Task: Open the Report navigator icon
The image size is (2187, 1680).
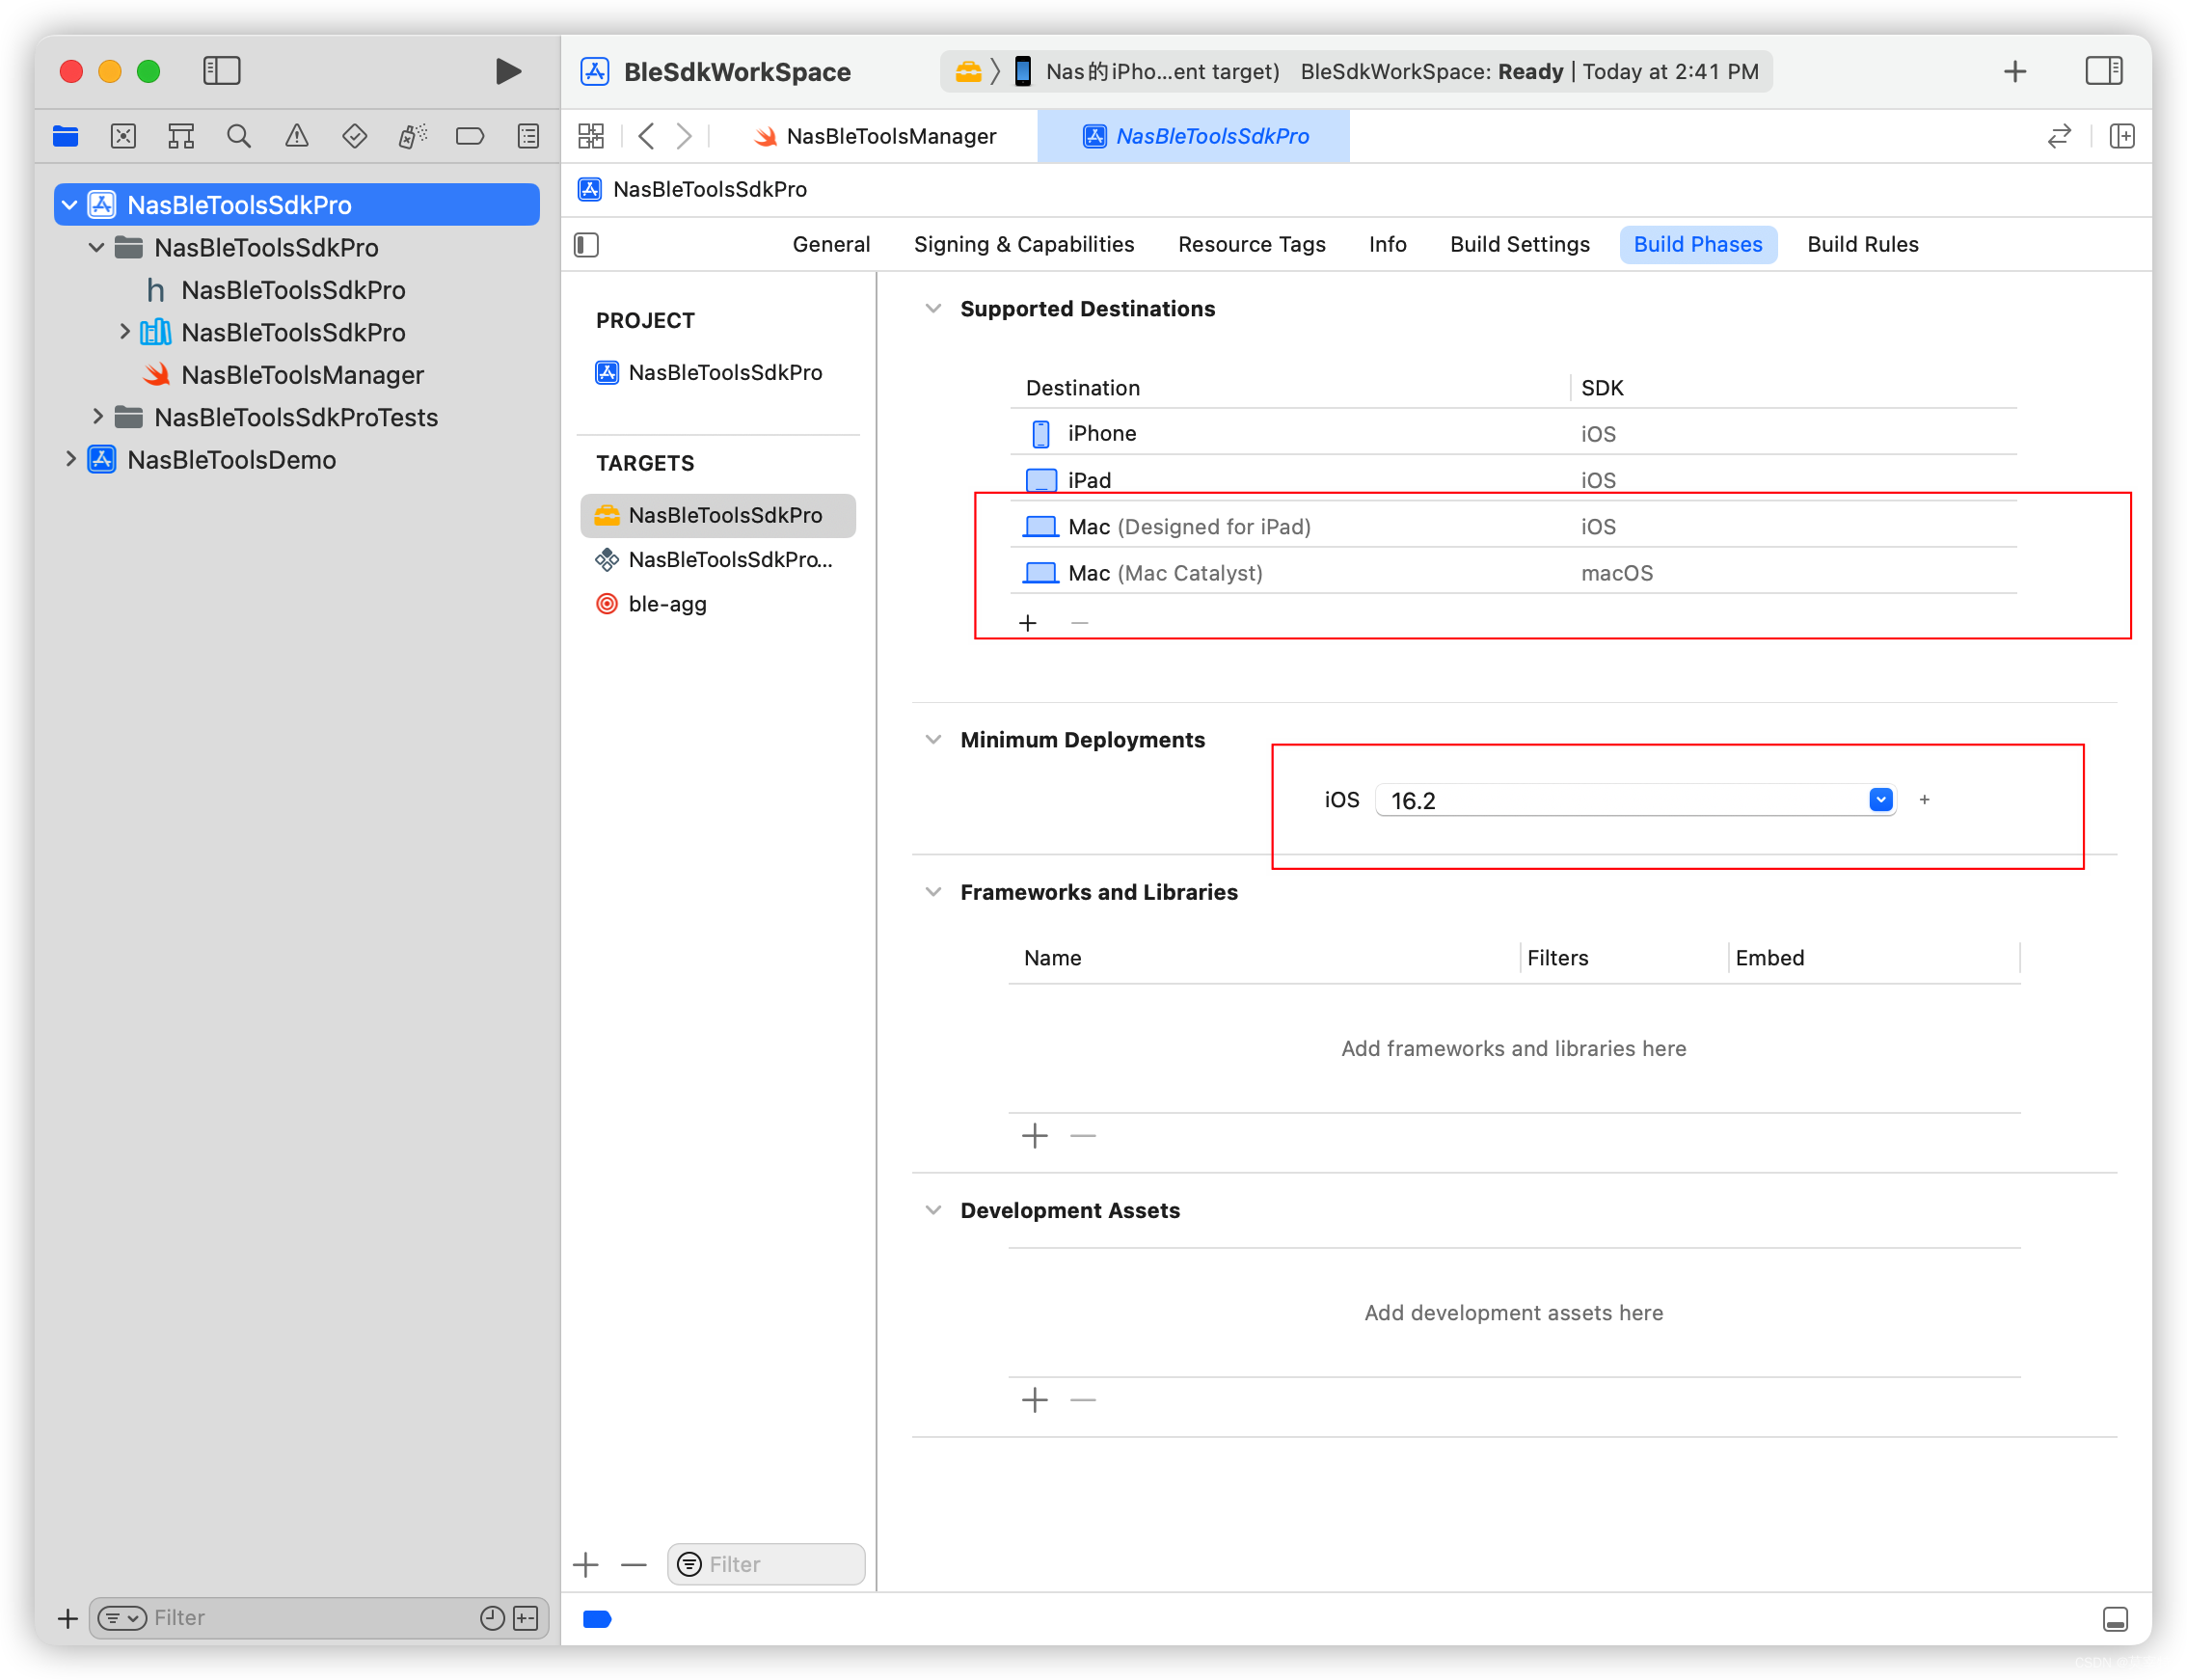Action: click(528, 136)
